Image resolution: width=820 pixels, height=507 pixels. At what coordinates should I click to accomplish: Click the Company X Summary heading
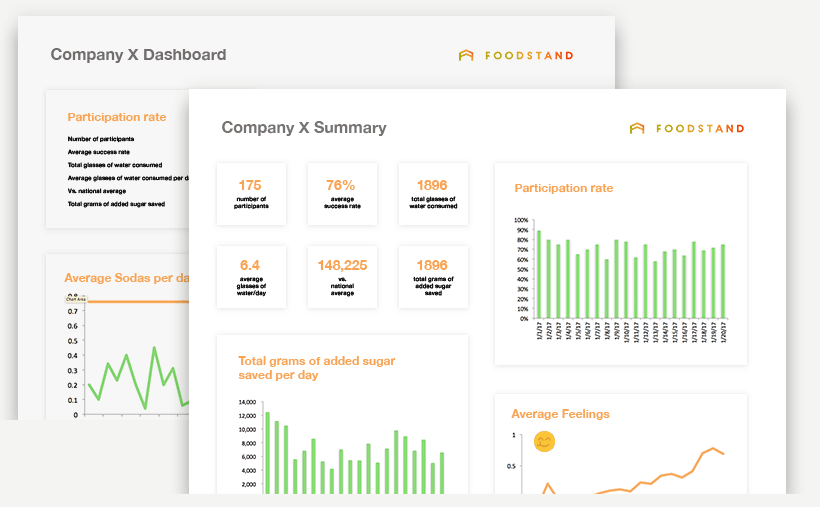point(303,128)
